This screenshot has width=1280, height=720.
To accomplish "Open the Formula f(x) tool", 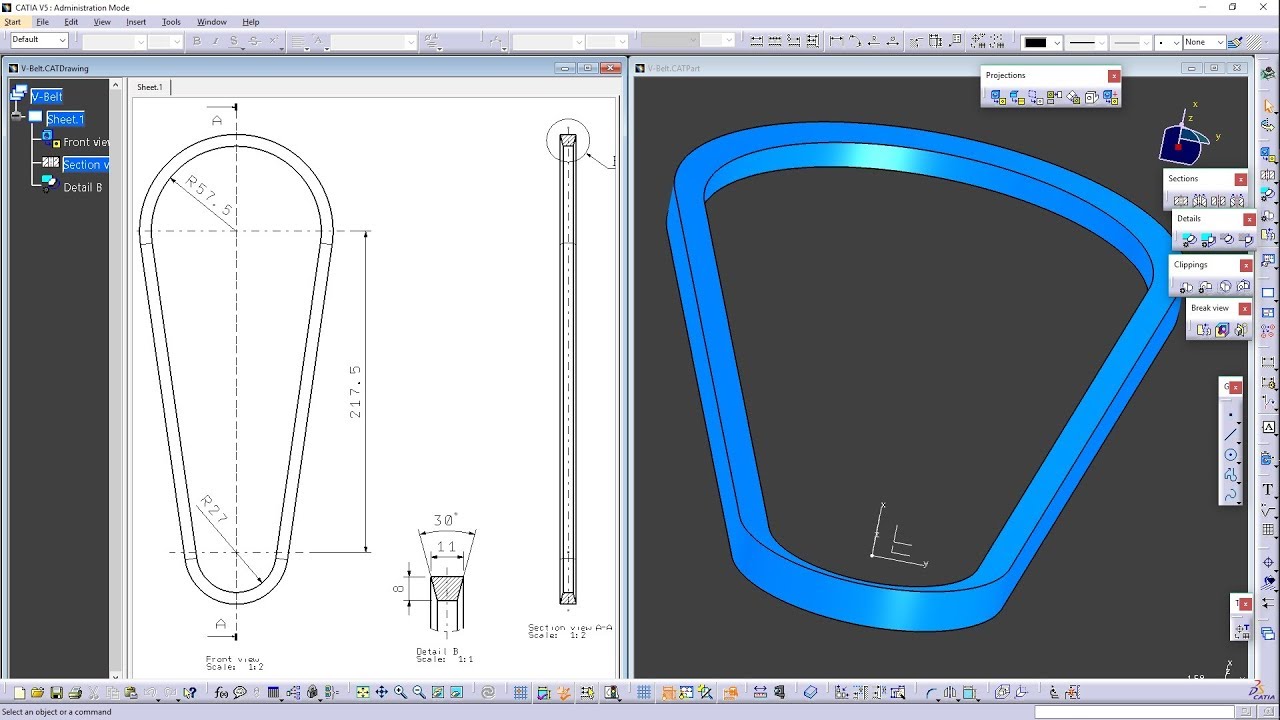I will tap(220, 692).
